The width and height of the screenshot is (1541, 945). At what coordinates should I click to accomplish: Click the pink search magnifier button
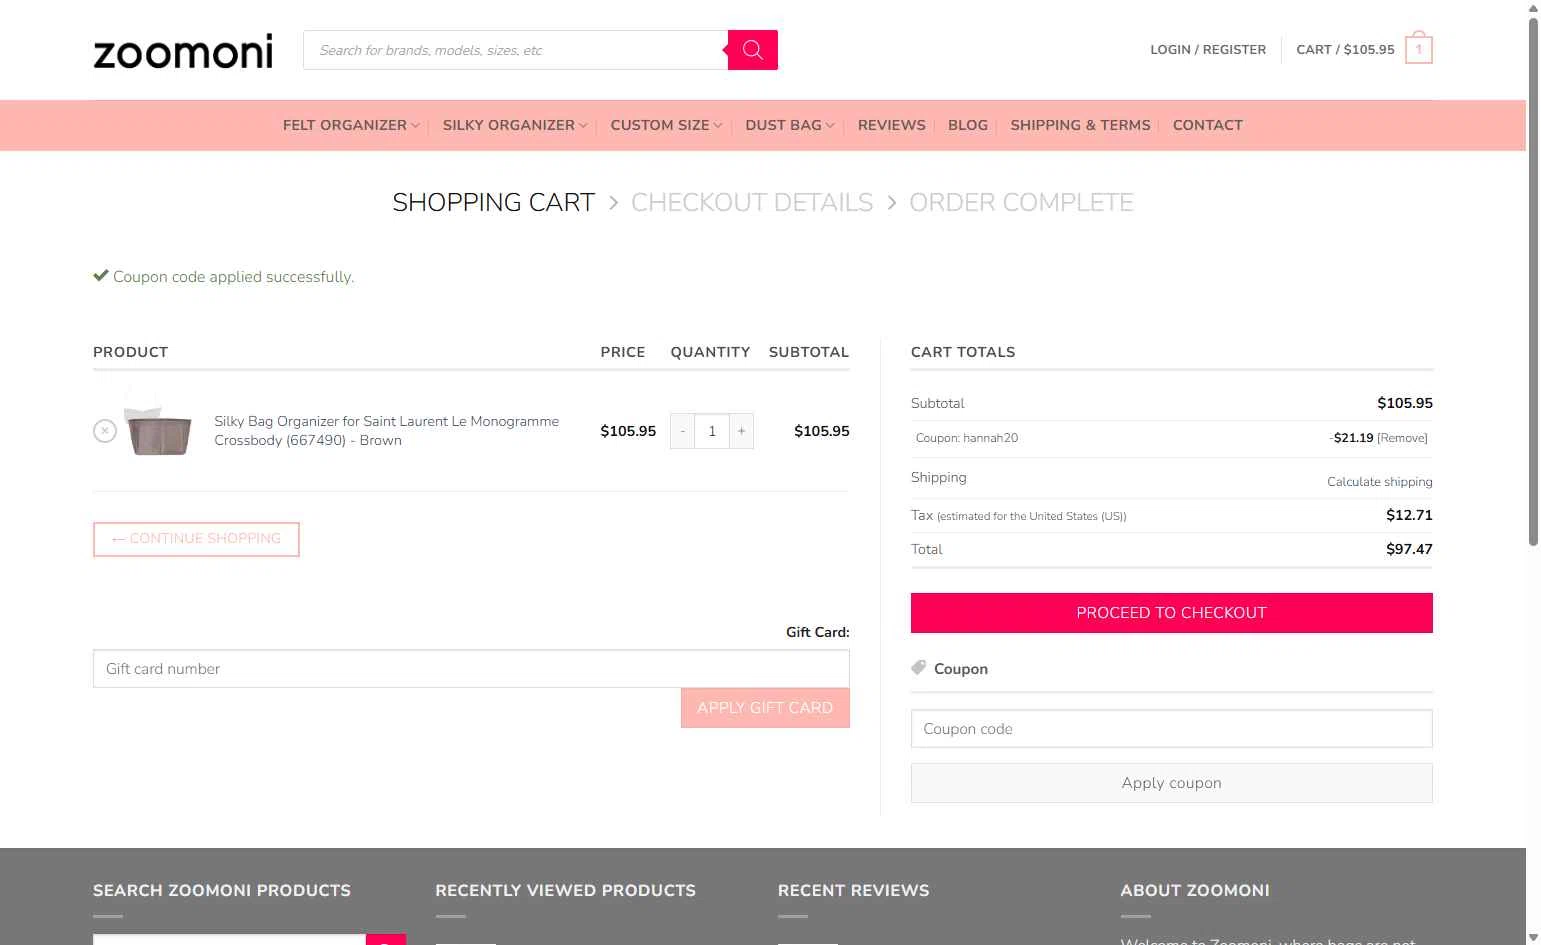753,50
